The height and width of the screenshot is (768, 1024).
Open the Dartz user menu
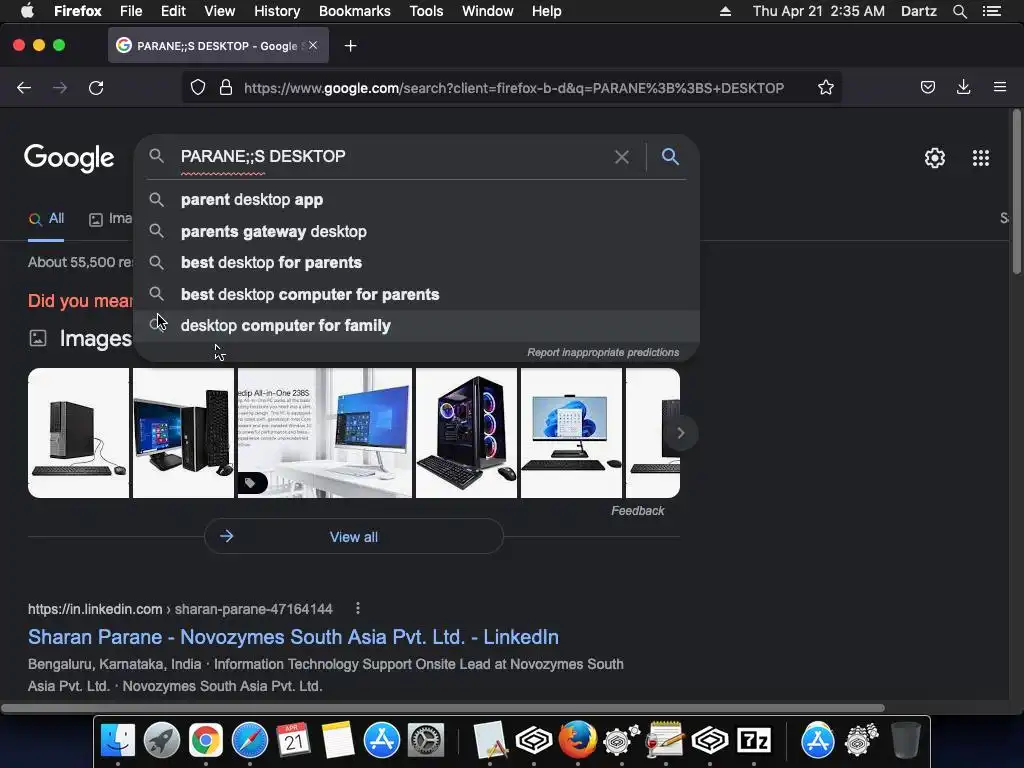(918, 11)
